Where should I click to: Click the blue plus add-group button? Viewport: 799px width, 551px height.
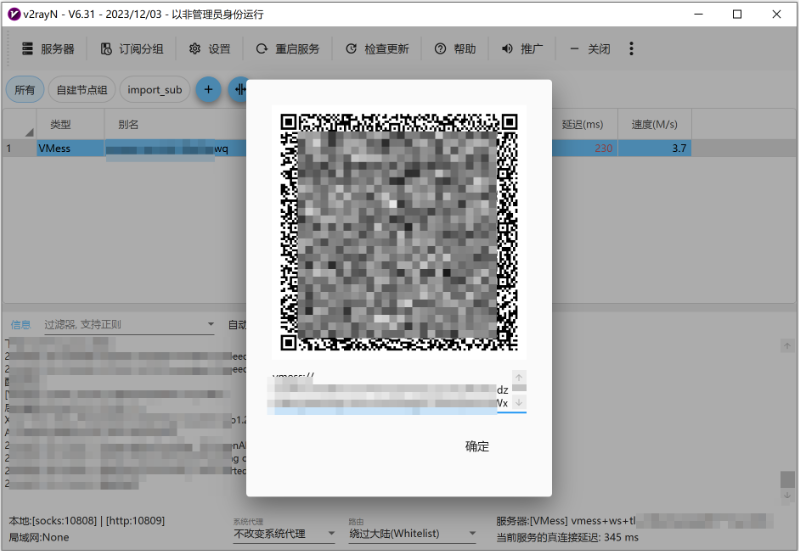point(208,89)
